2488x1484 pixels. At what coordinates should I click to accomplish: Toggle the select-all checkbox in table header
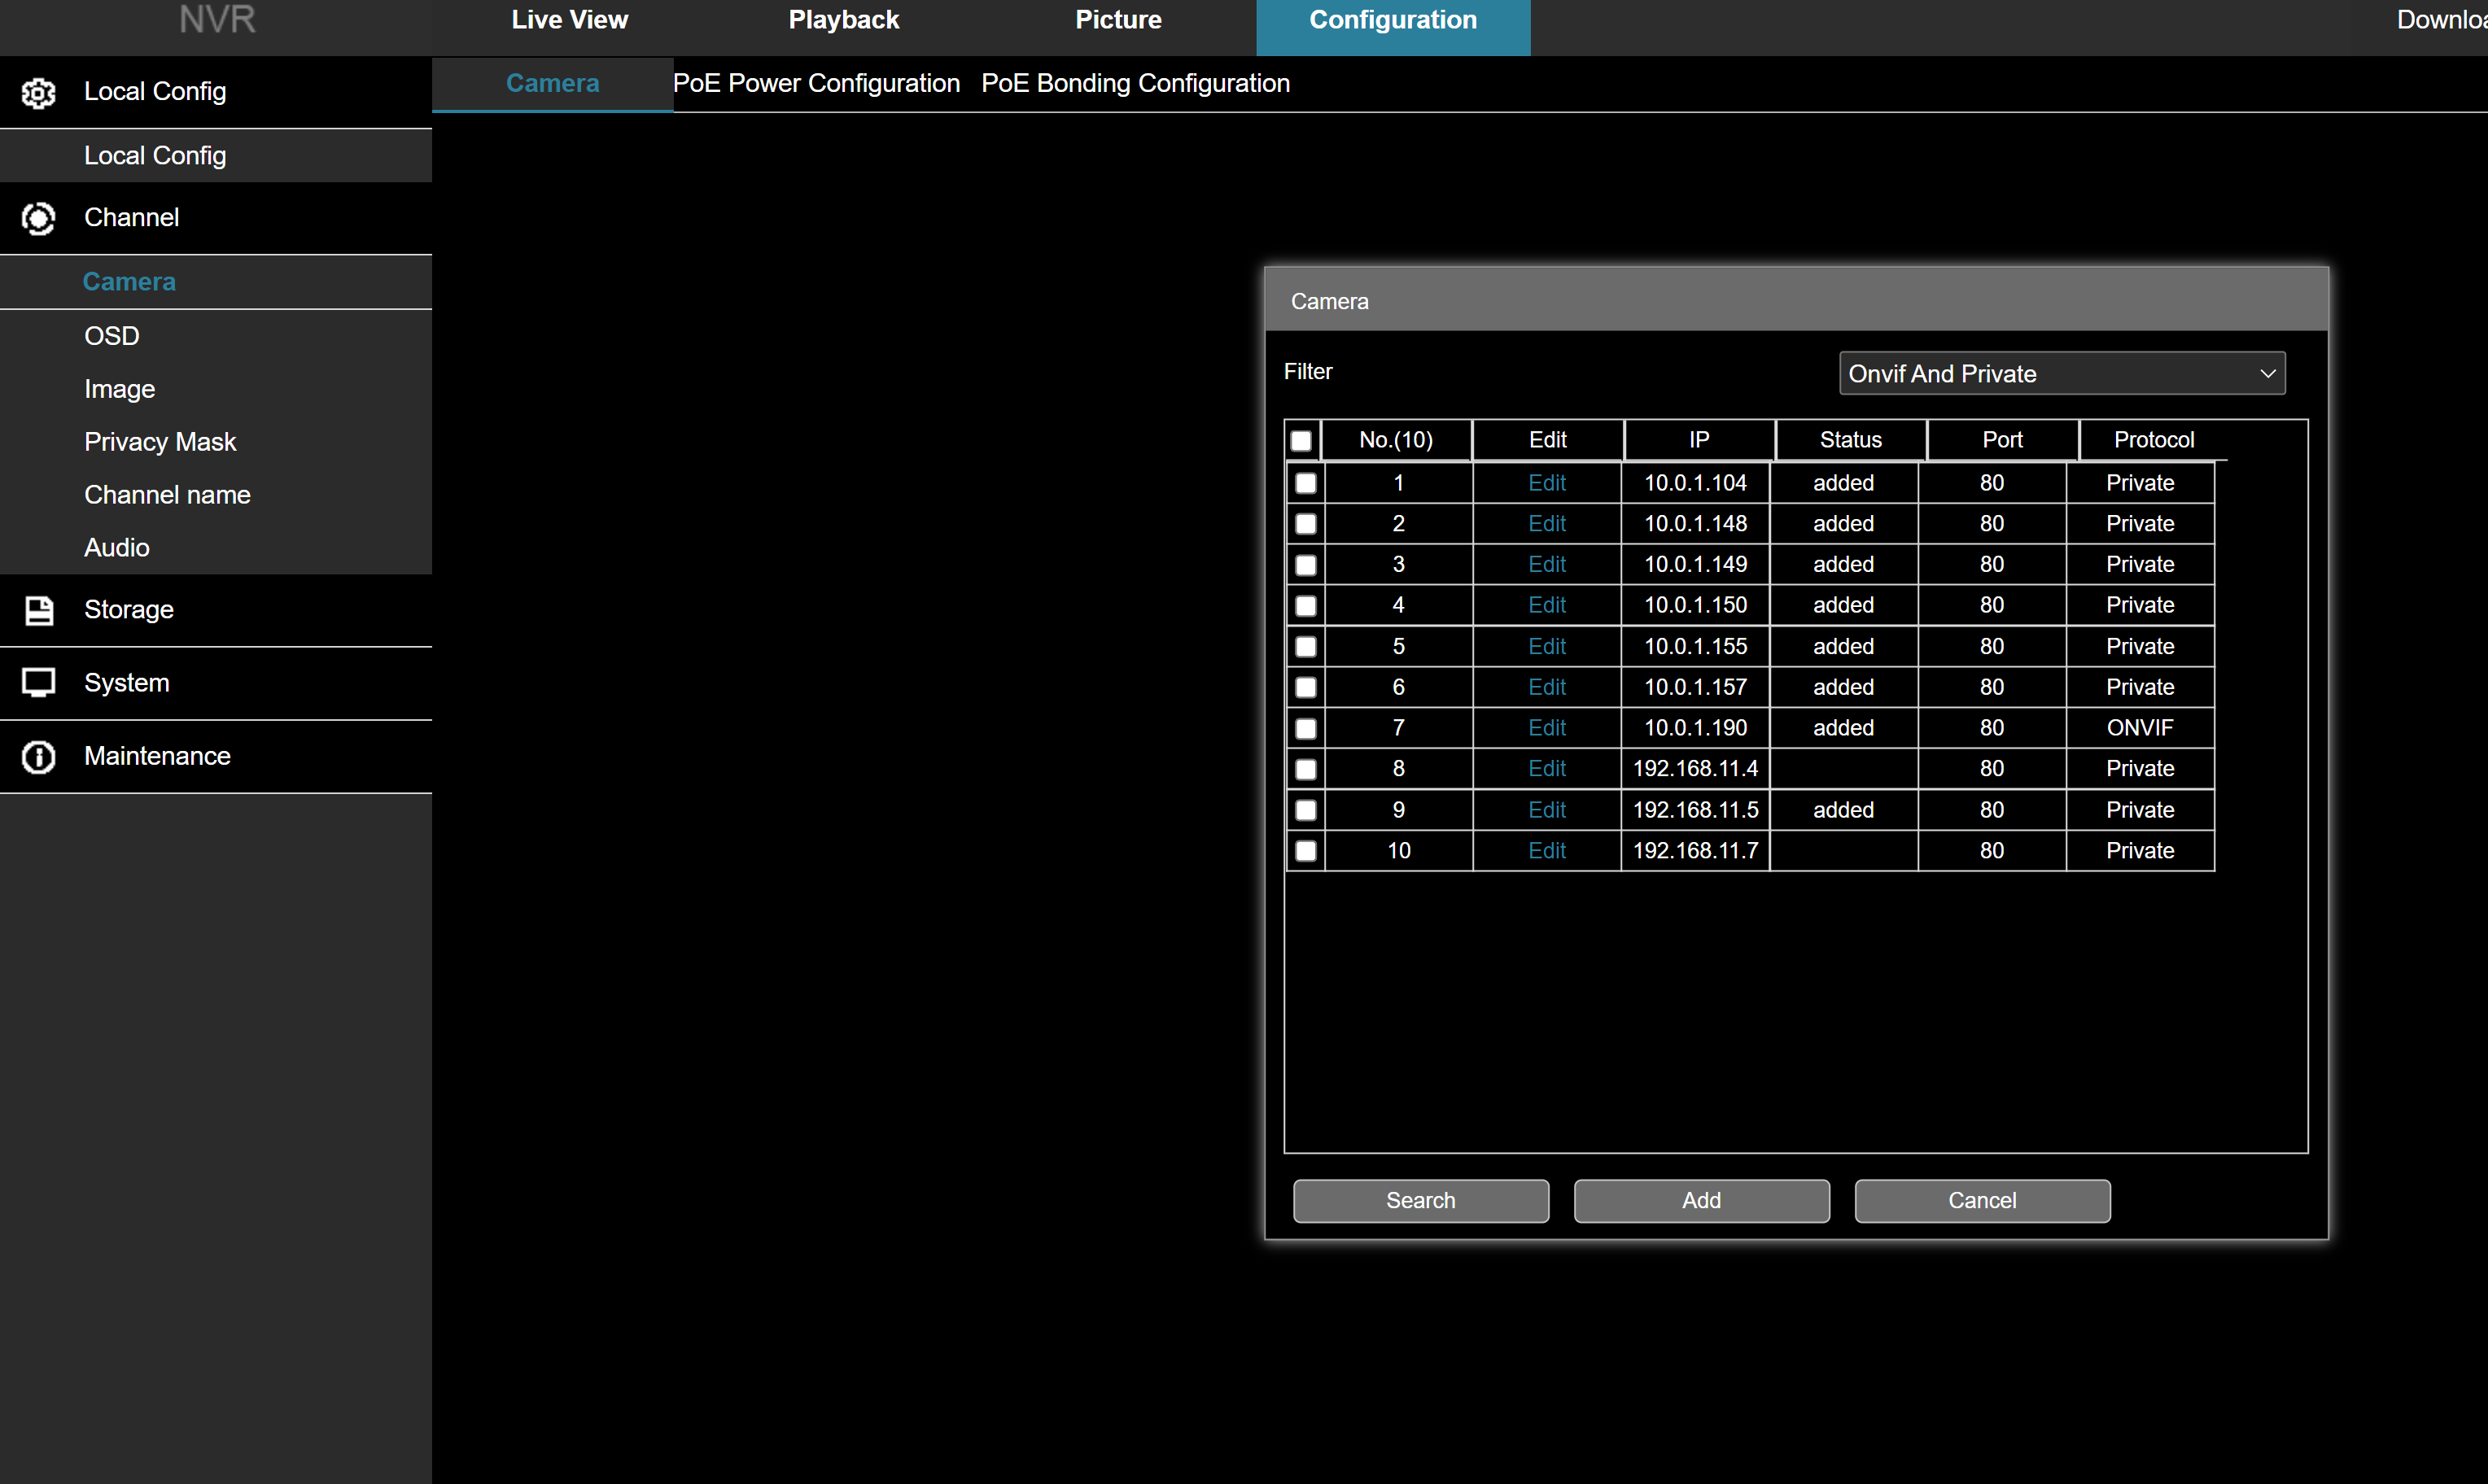[1301, 441]
